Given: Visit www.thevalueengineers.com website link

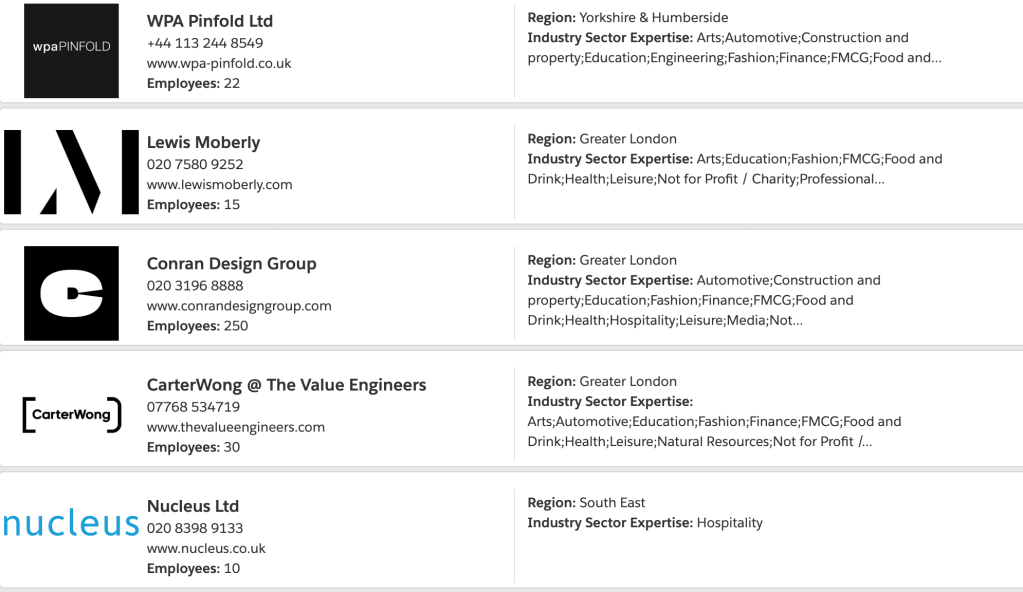Looking at the screenshot, I should (x=236, y=427).
